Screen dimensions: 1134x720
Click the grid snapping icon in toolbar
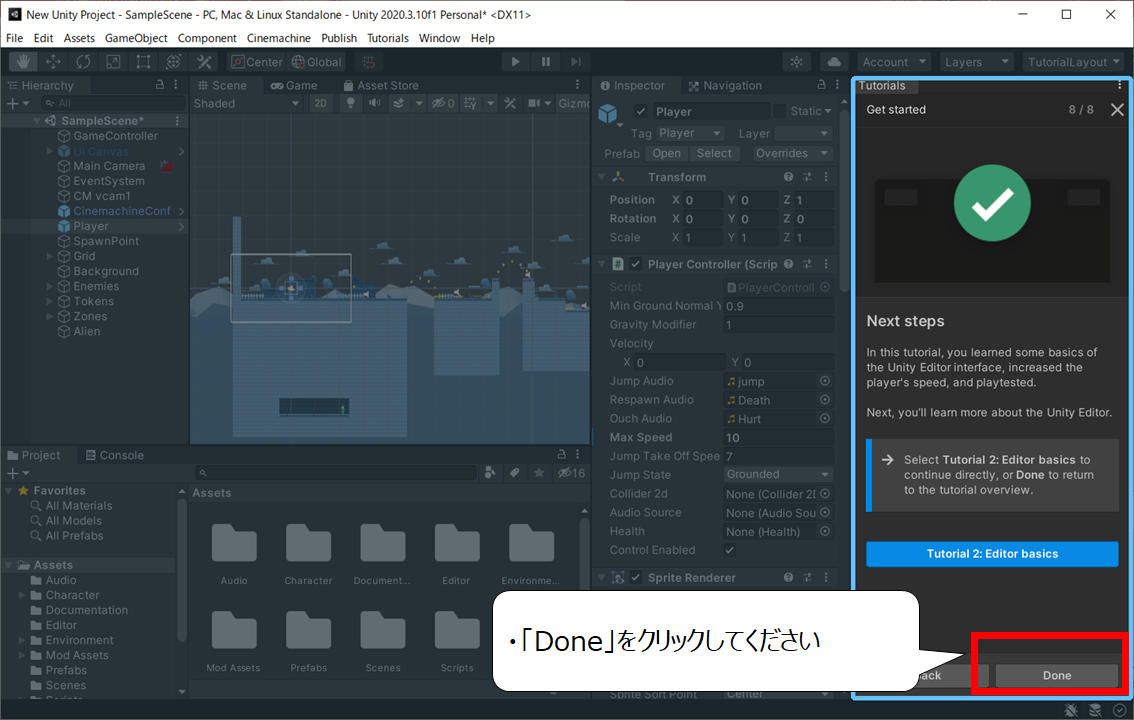pyautogui.click(x=369, y=62)
